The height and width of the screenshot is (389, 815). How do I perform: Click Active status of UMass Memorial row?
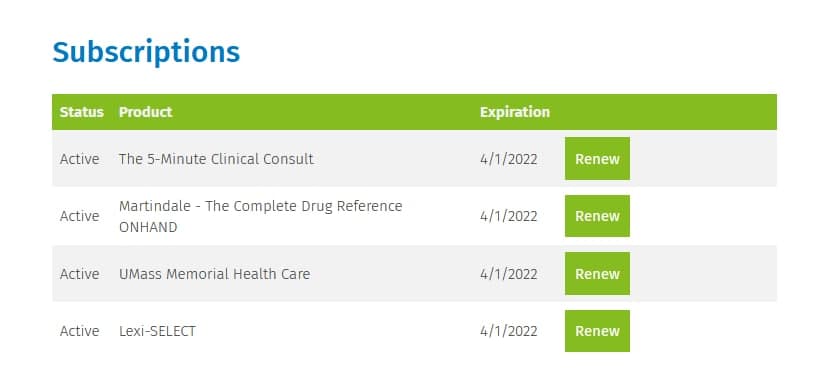pyautogui.click(x=80, y=274)
